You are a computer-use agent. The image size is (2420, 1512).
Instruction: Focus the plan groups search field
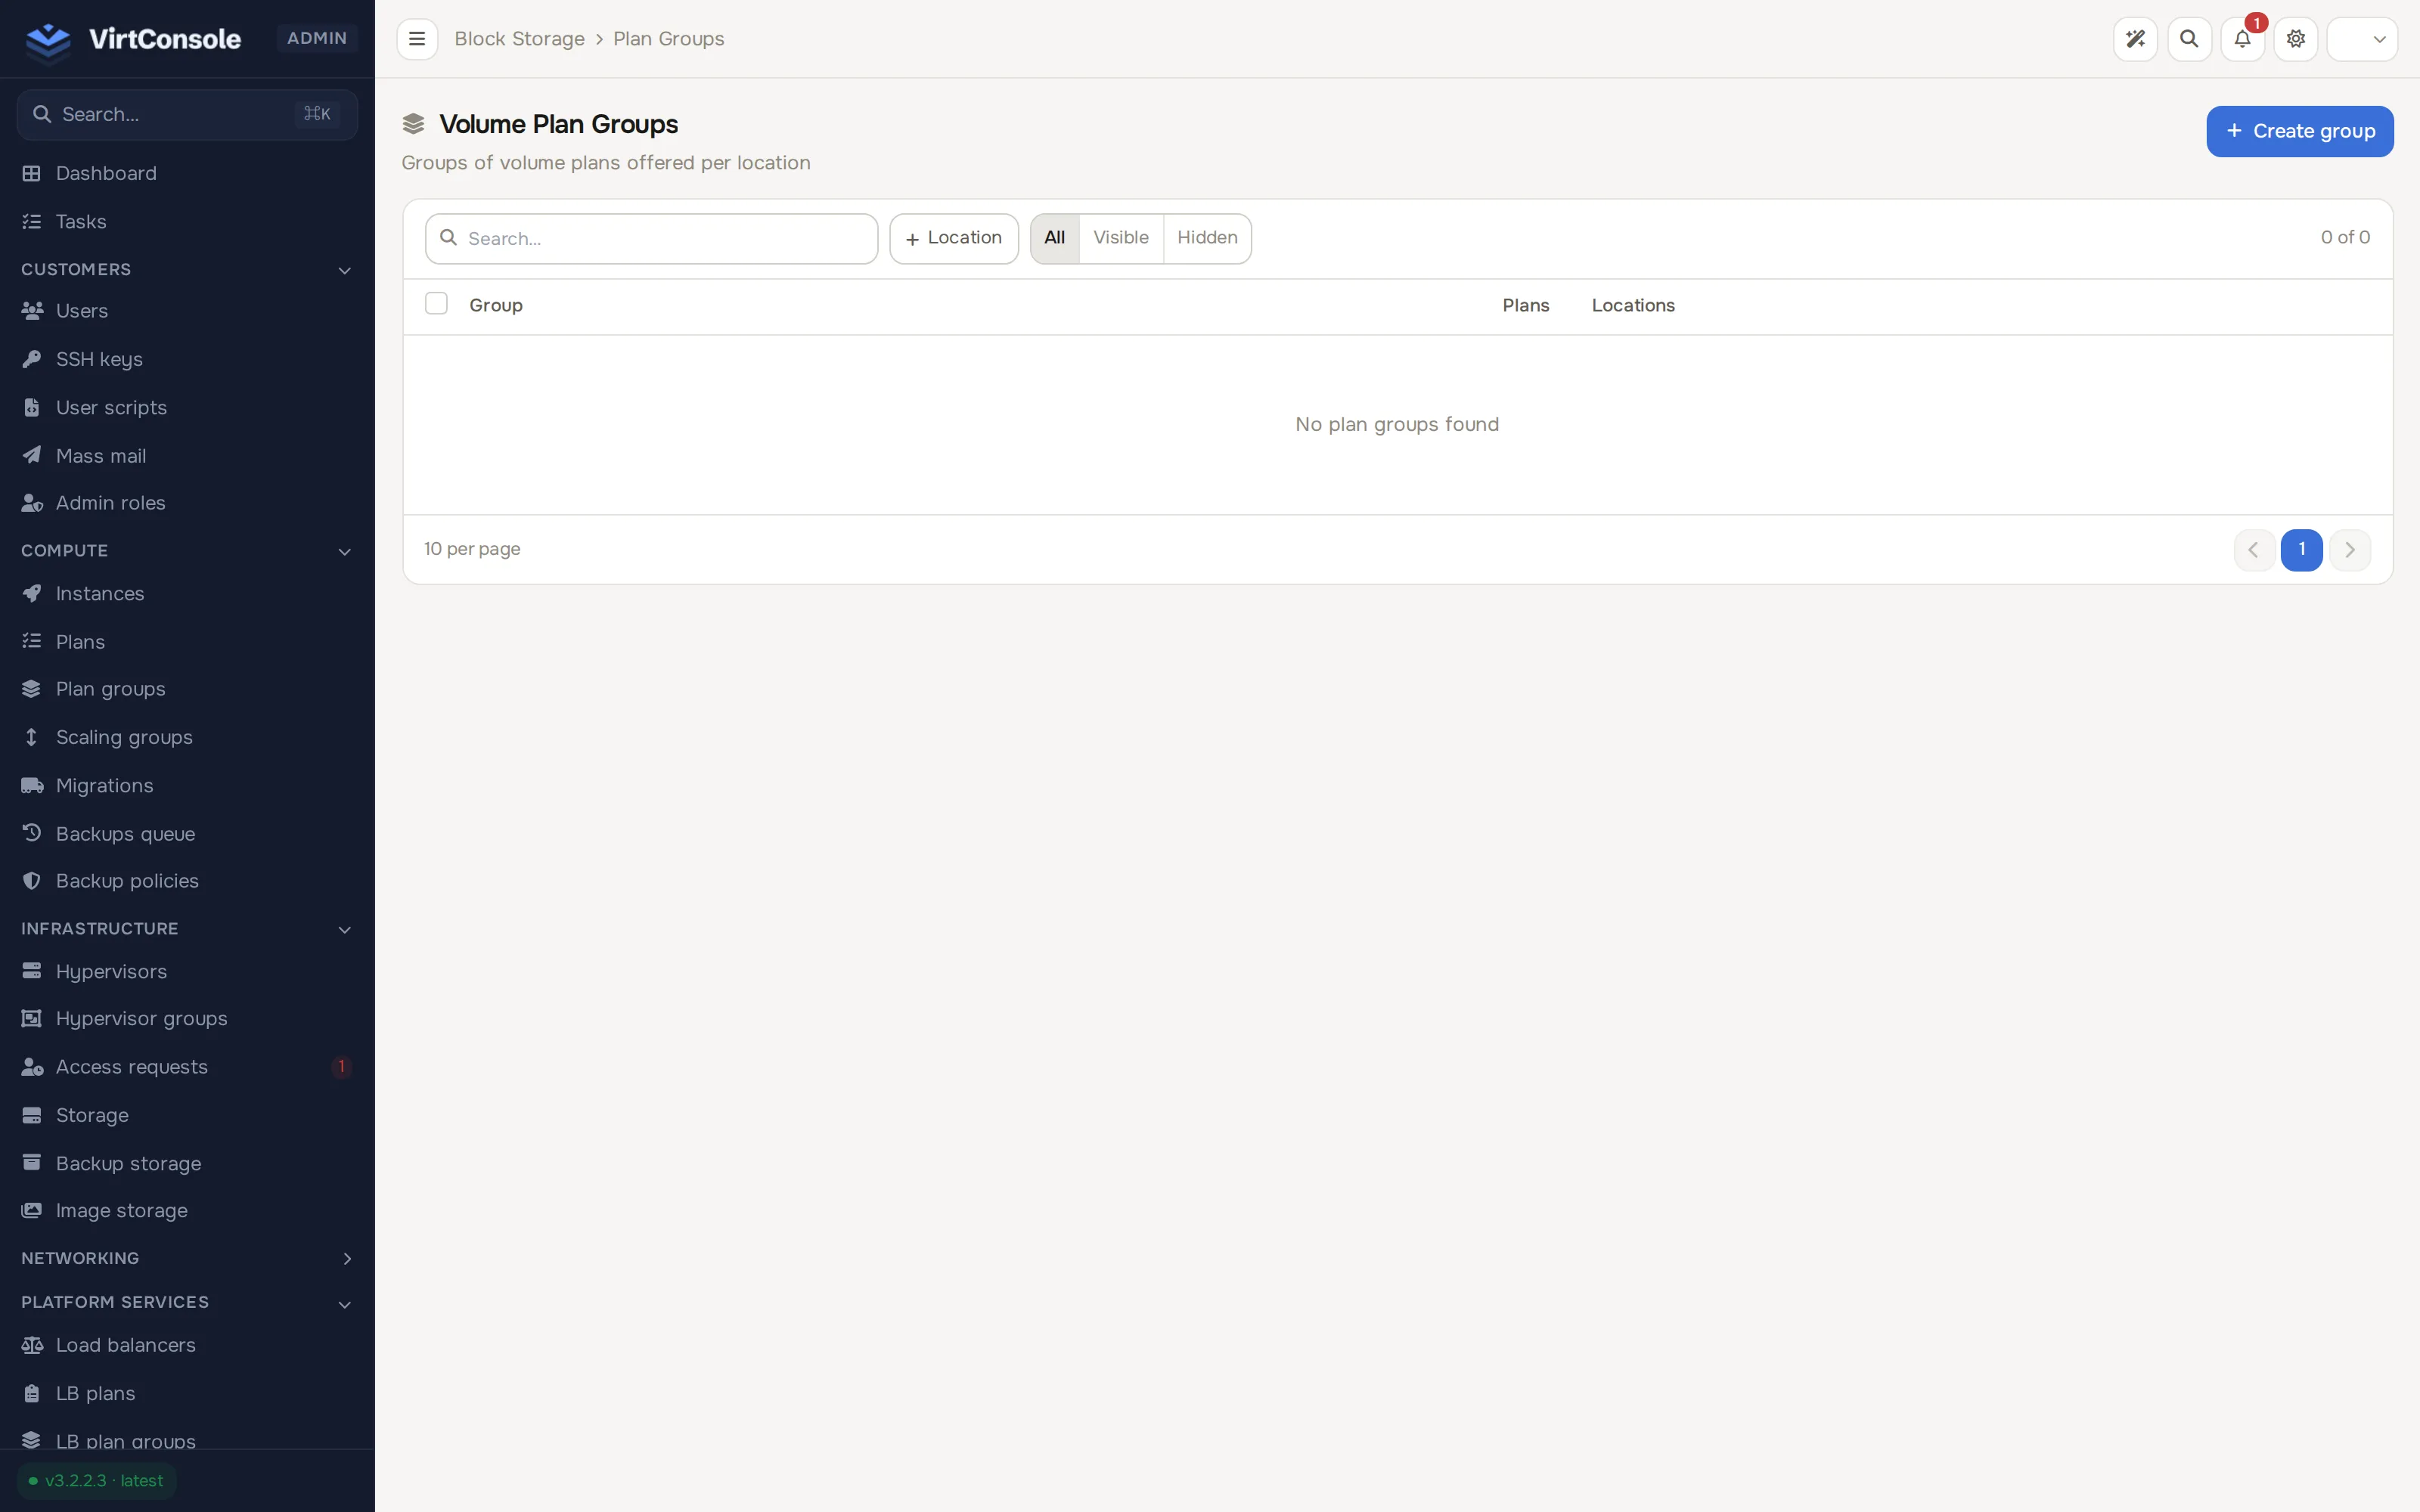click(651, 238)
